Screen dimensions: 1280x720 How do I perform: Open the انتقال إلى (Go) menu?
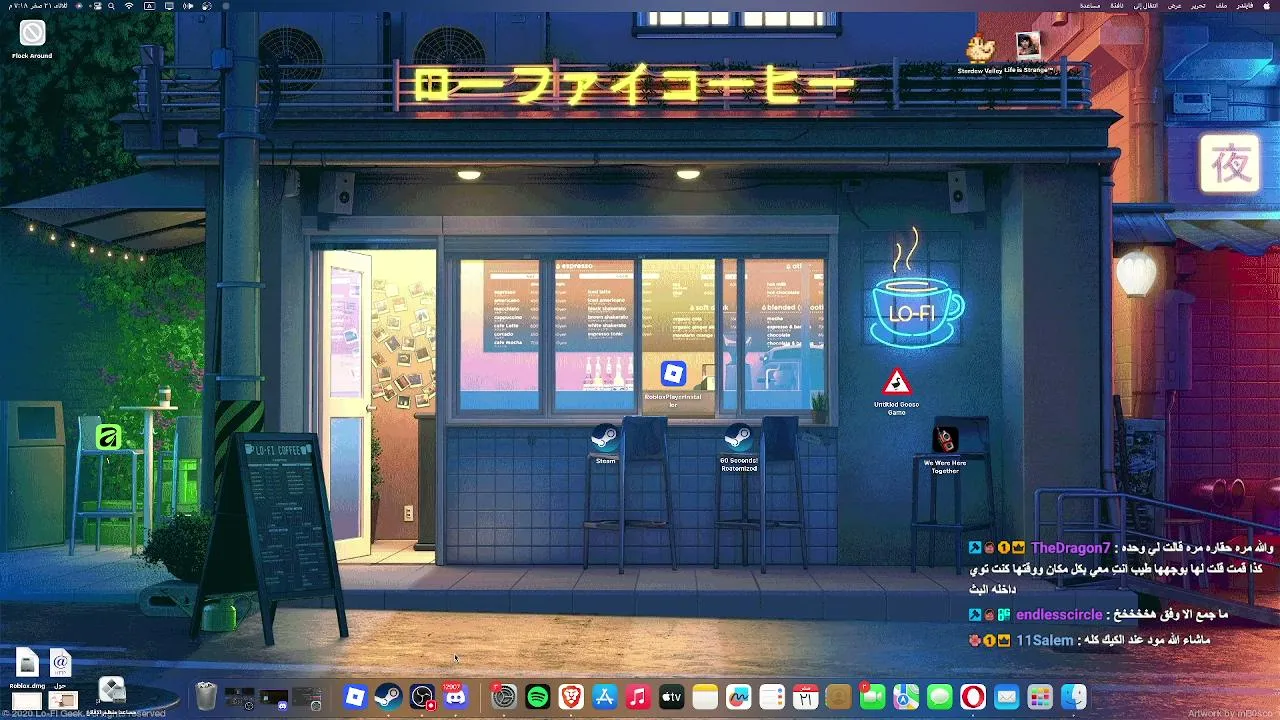pyautogui.click(x=1147, y=6)
